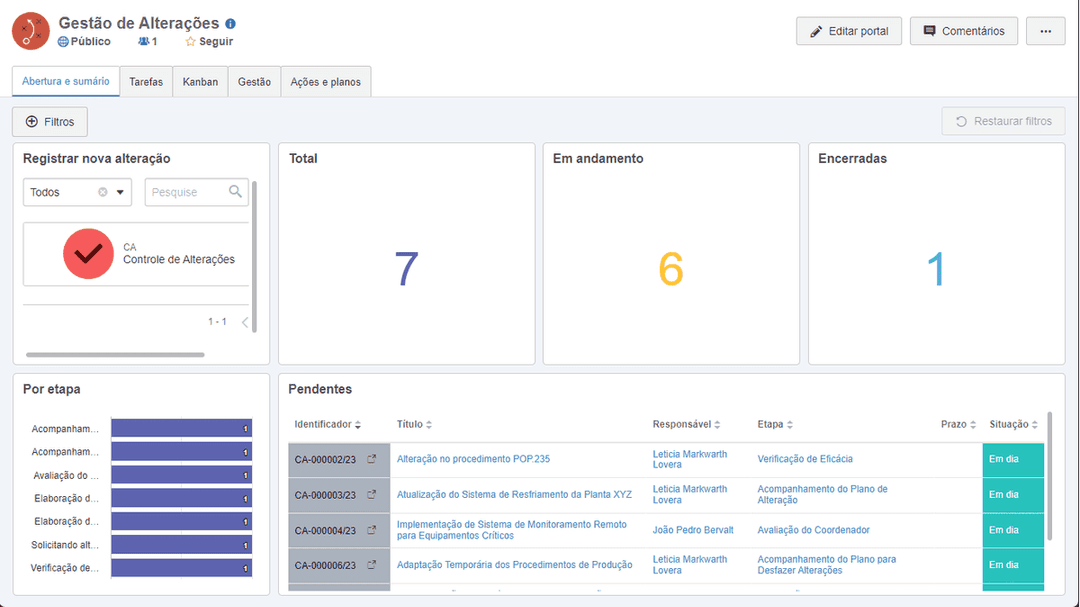Viewport: 1080px width, 607px height.
Task: Click the Avaliação do bar in chart
Action: [x=182, y=475]
